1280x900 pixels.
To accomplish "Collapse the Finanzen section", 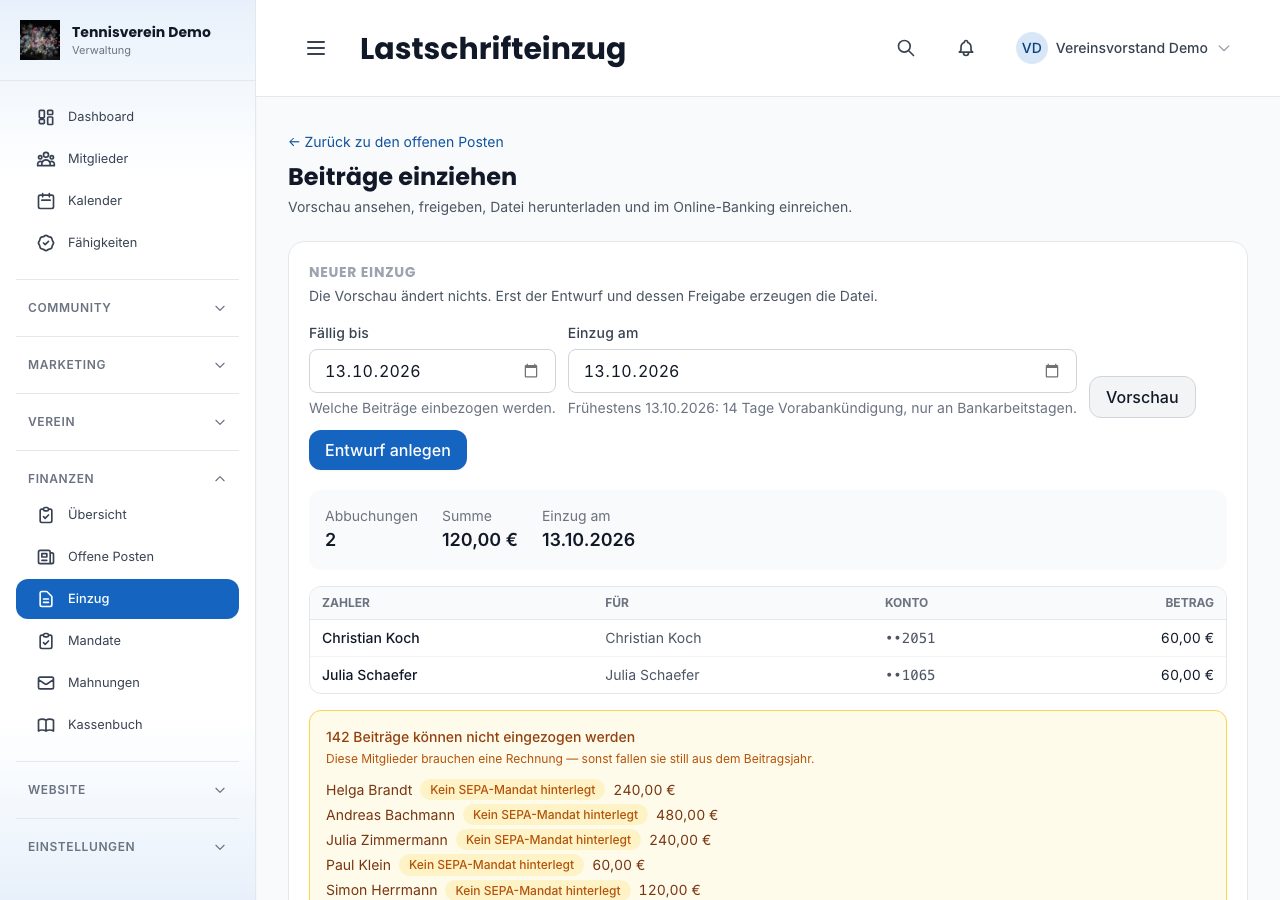I will coord(127,479).
